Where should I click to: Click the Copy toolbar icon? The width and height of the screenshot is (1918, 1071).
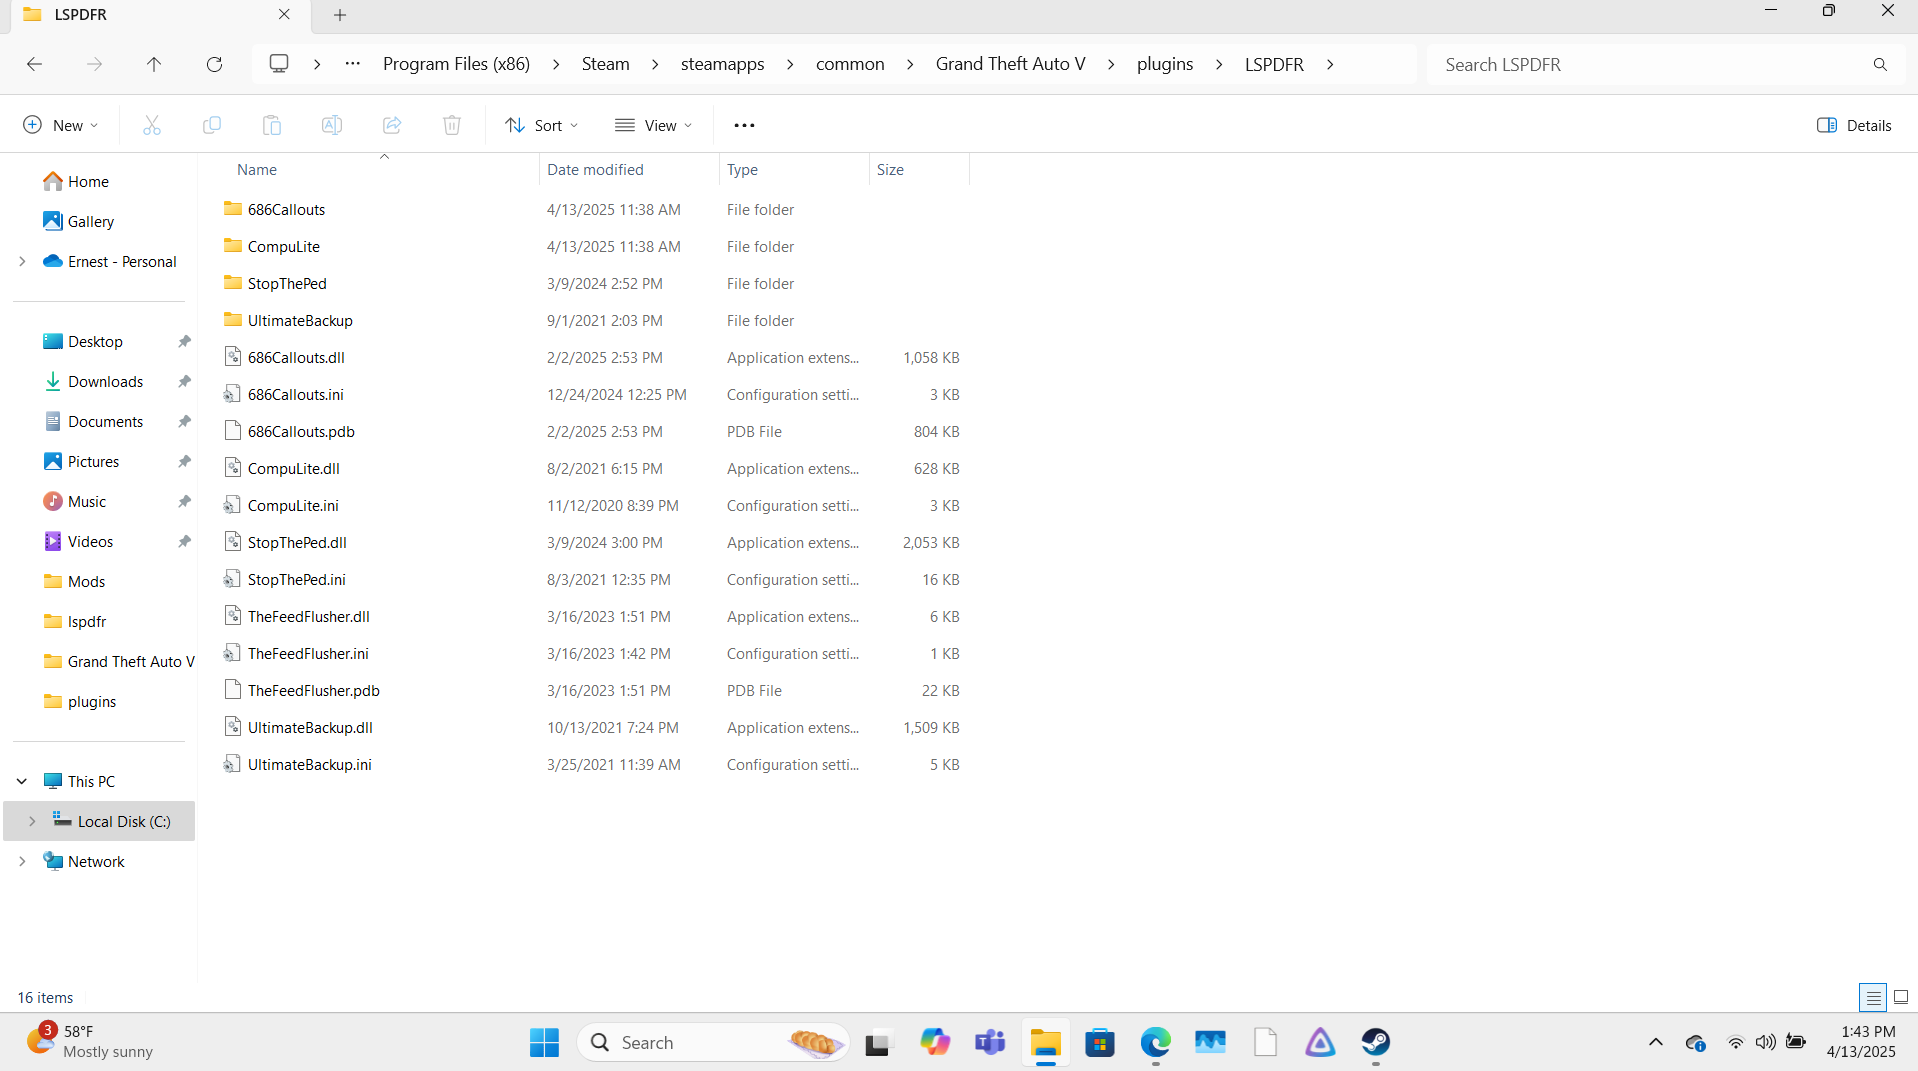coord(212,125)
